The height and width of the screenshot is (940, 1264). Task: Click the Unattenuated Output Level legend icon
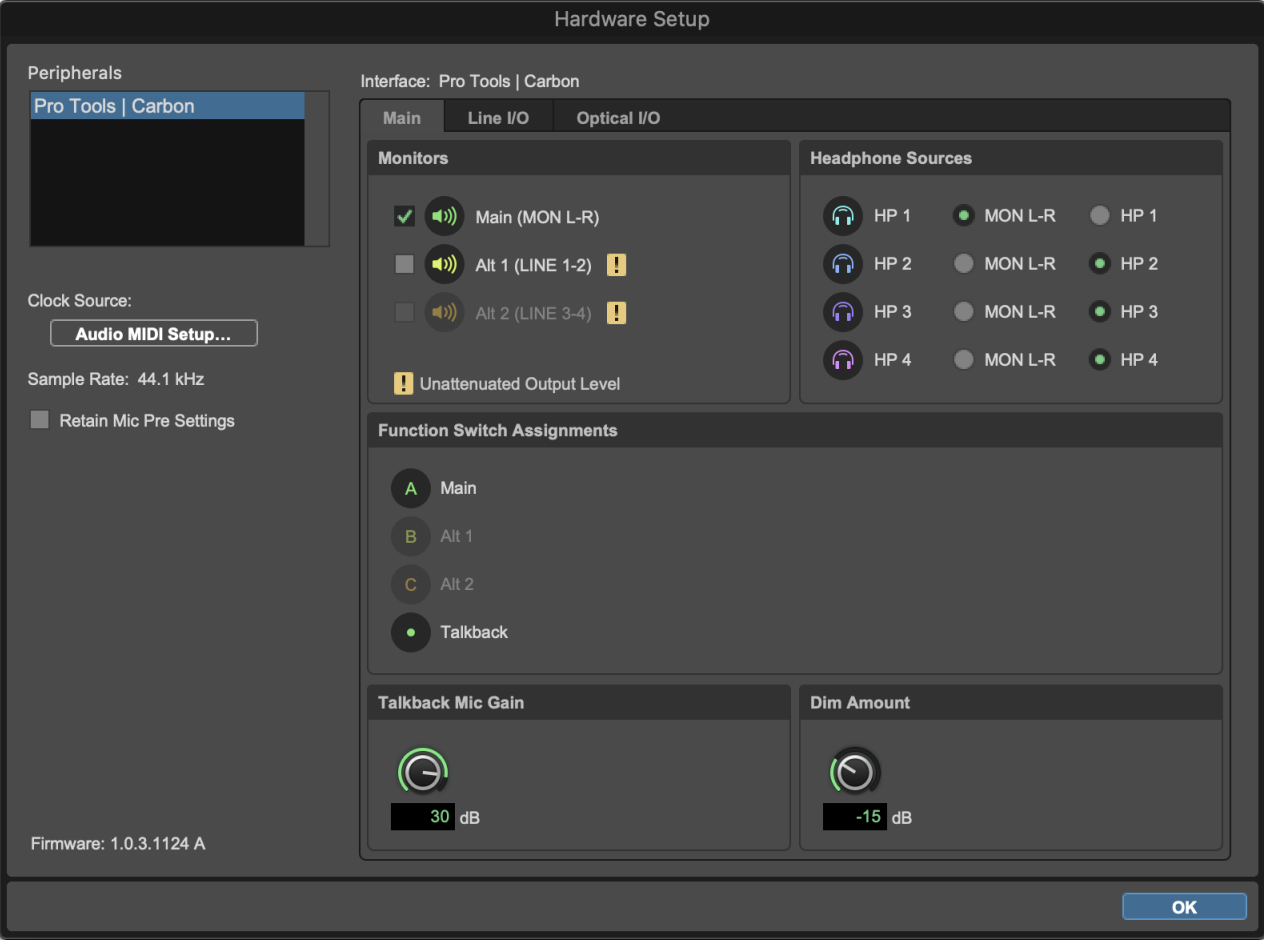point(403,383)
